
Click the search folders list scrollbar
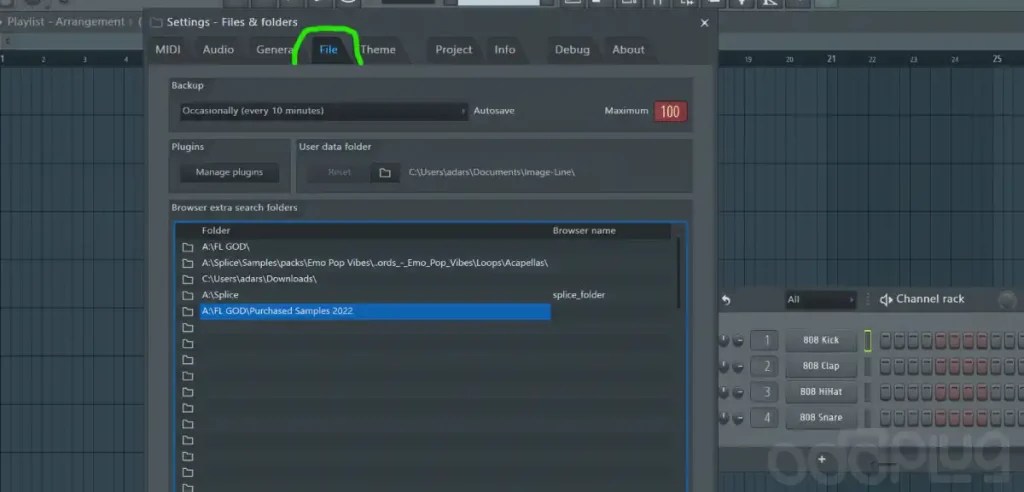pos(679,273)
